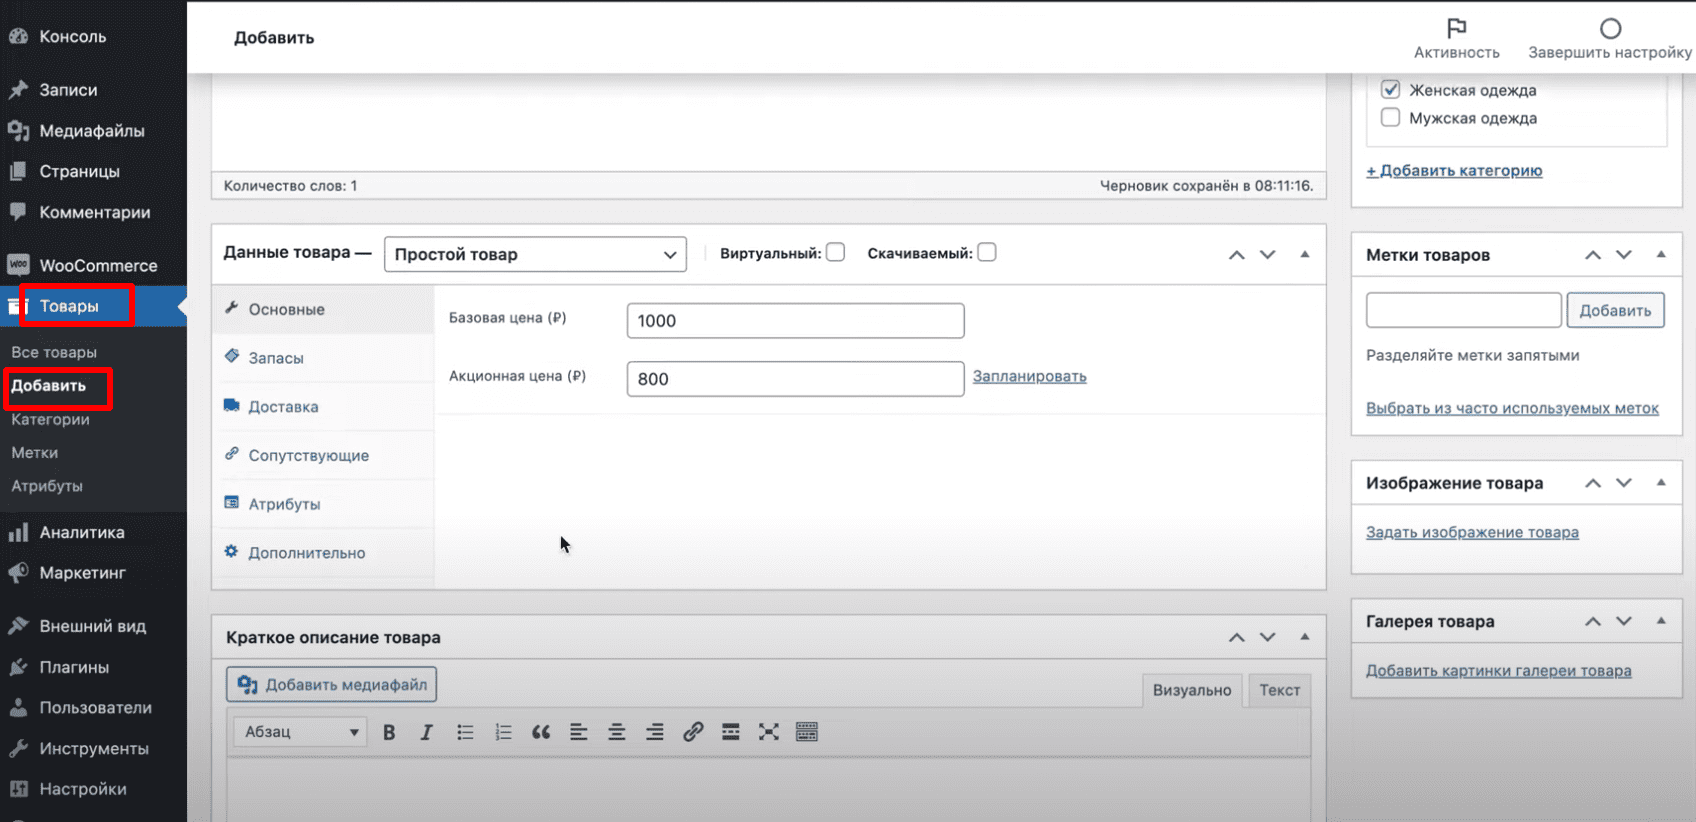This screenshot has width=1696, height=822.
Task: Select the Доставка product data tab
Action: click(323, 406)
